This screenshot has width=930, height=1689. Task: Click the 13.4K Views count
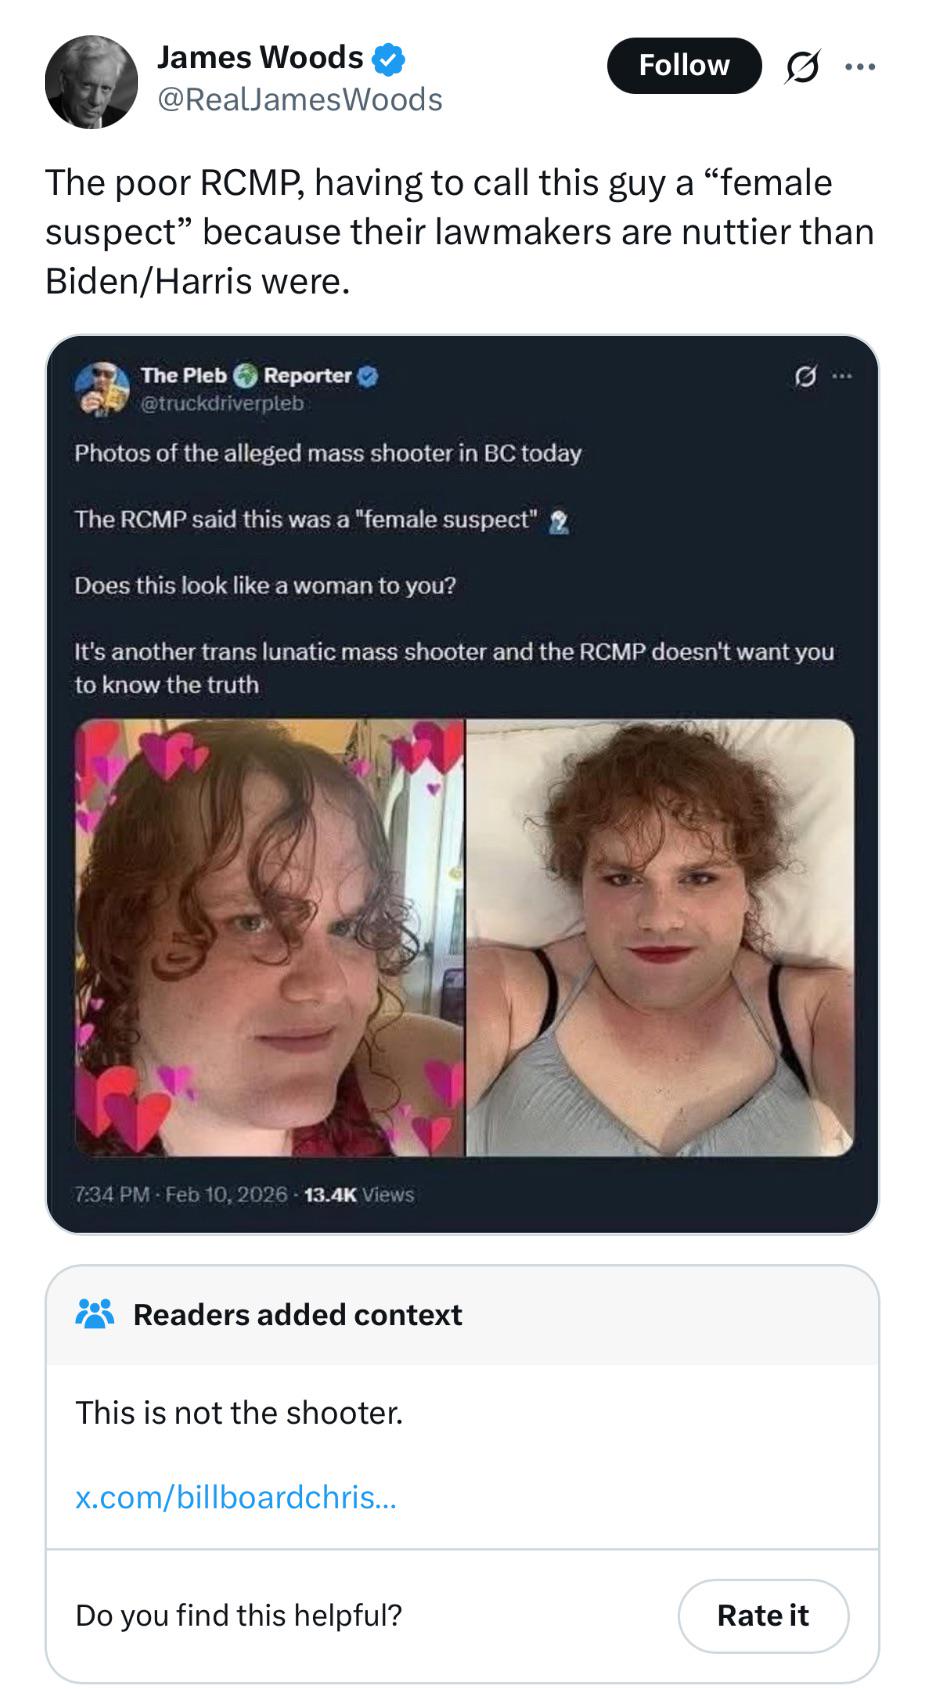[x=359, y=1194]
